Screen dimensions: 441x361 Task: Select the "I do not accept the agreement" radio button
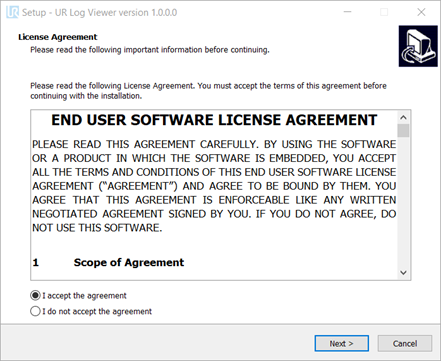(35, 311)
